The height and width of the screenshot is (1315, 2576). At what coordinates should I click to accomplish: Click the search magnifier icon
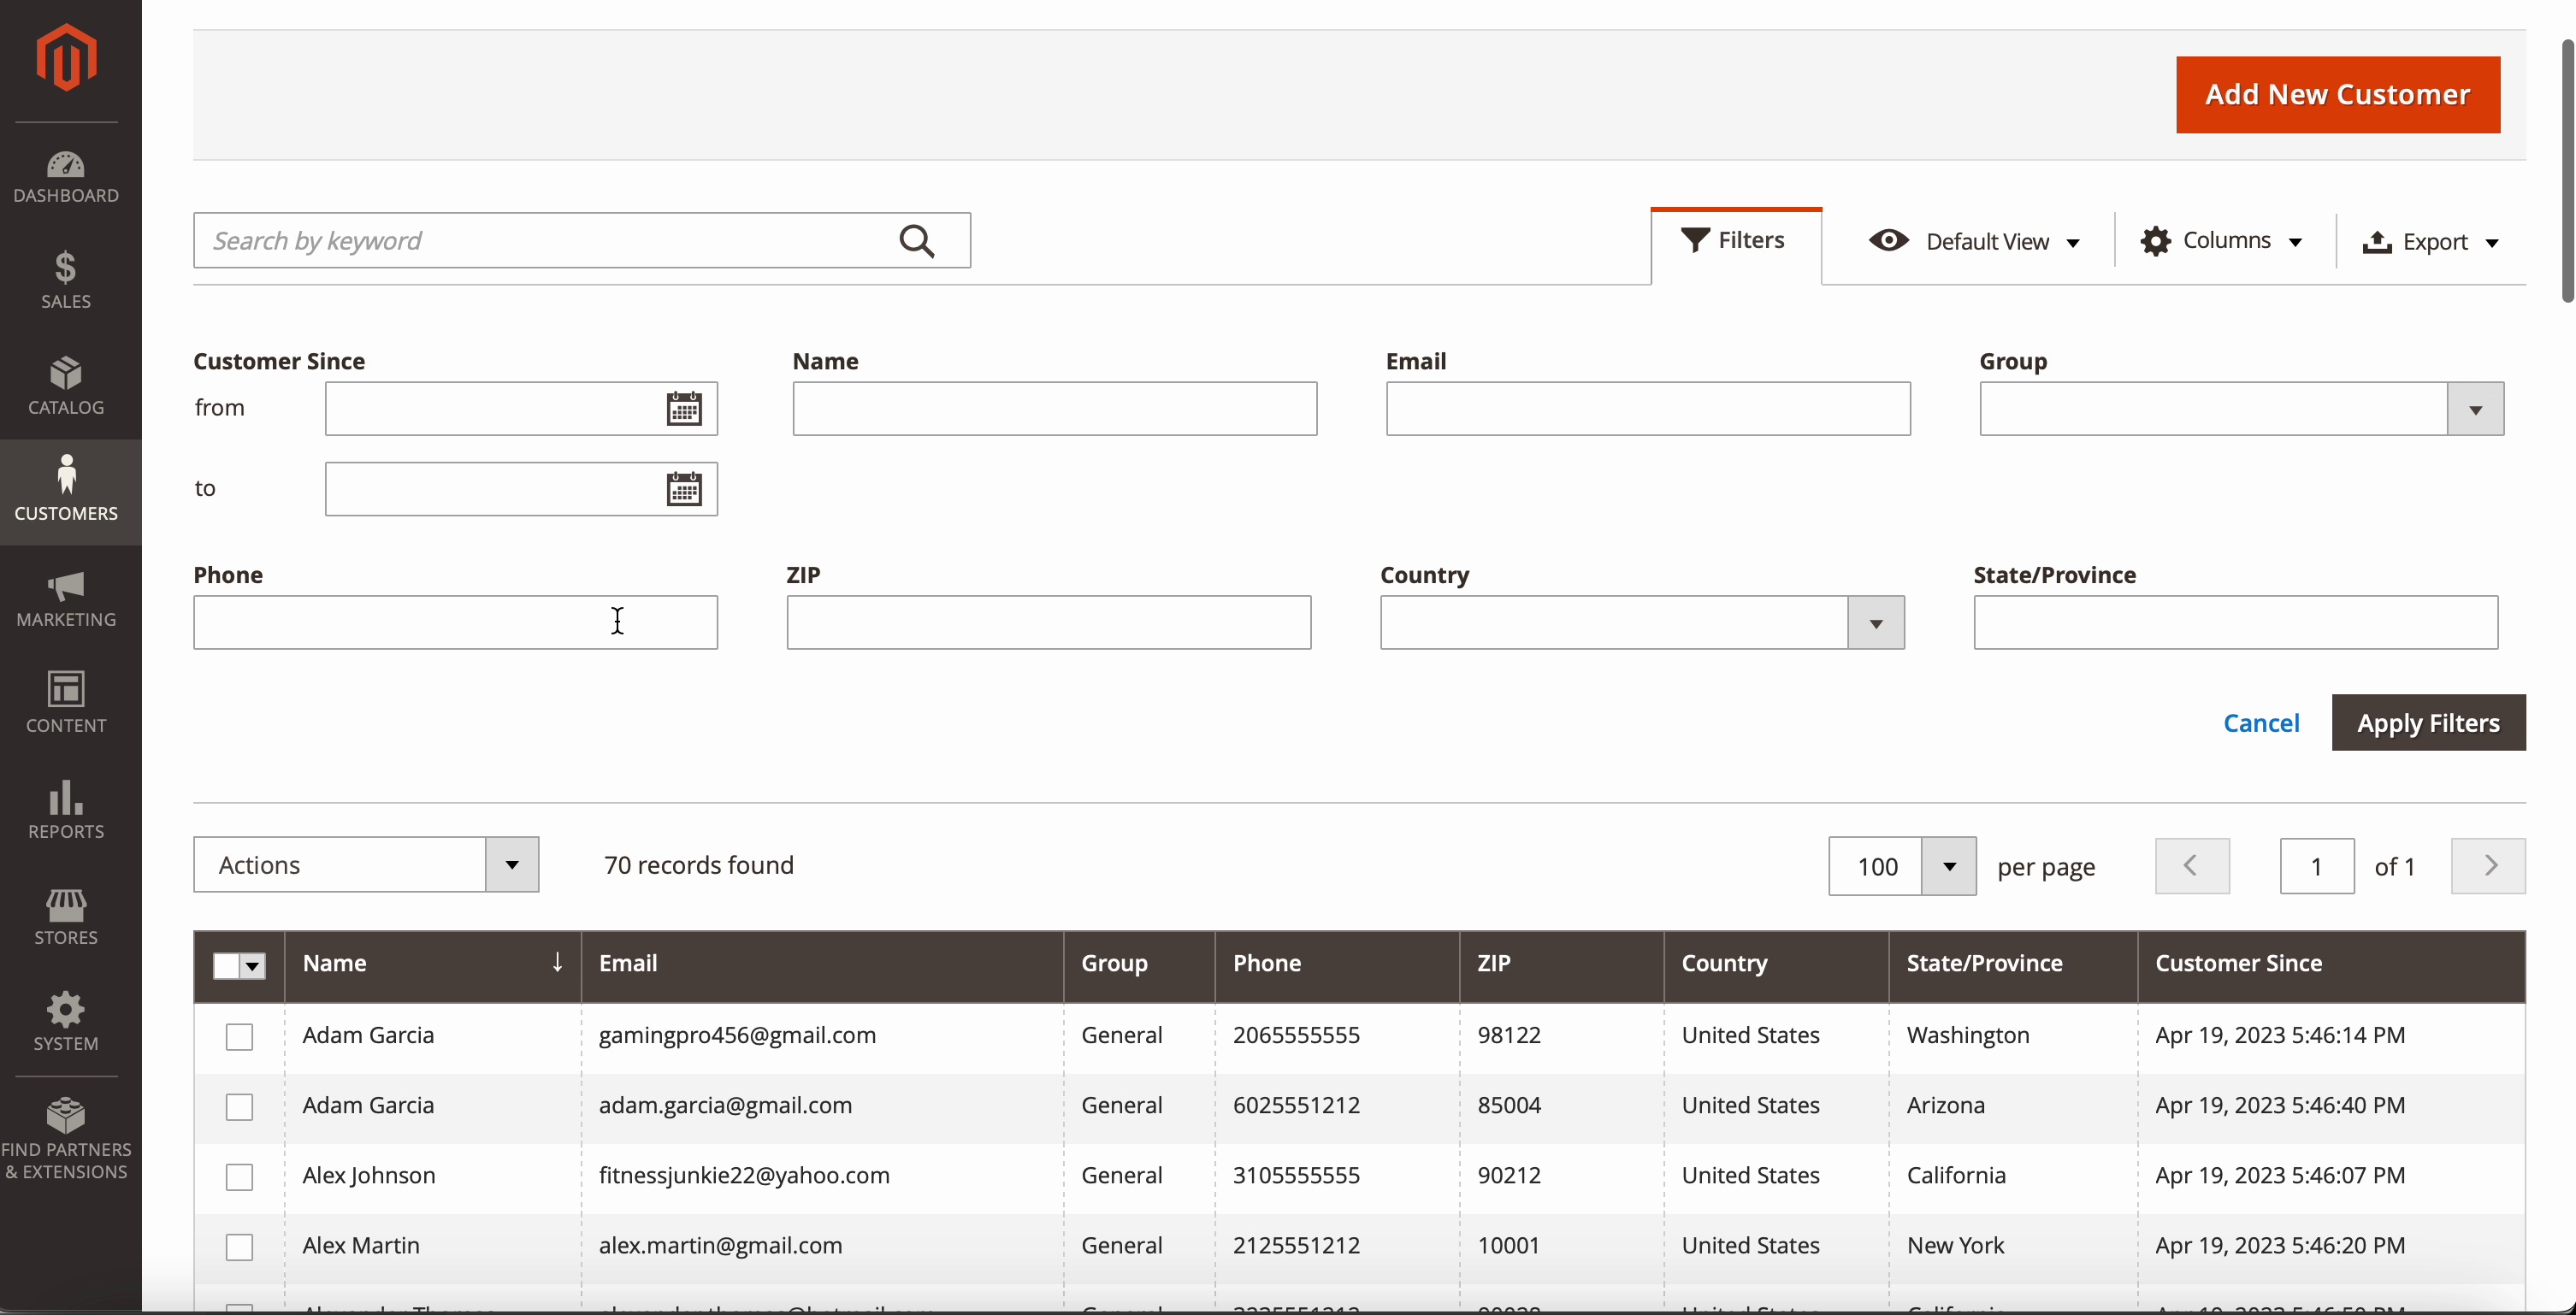click(916, 241)
